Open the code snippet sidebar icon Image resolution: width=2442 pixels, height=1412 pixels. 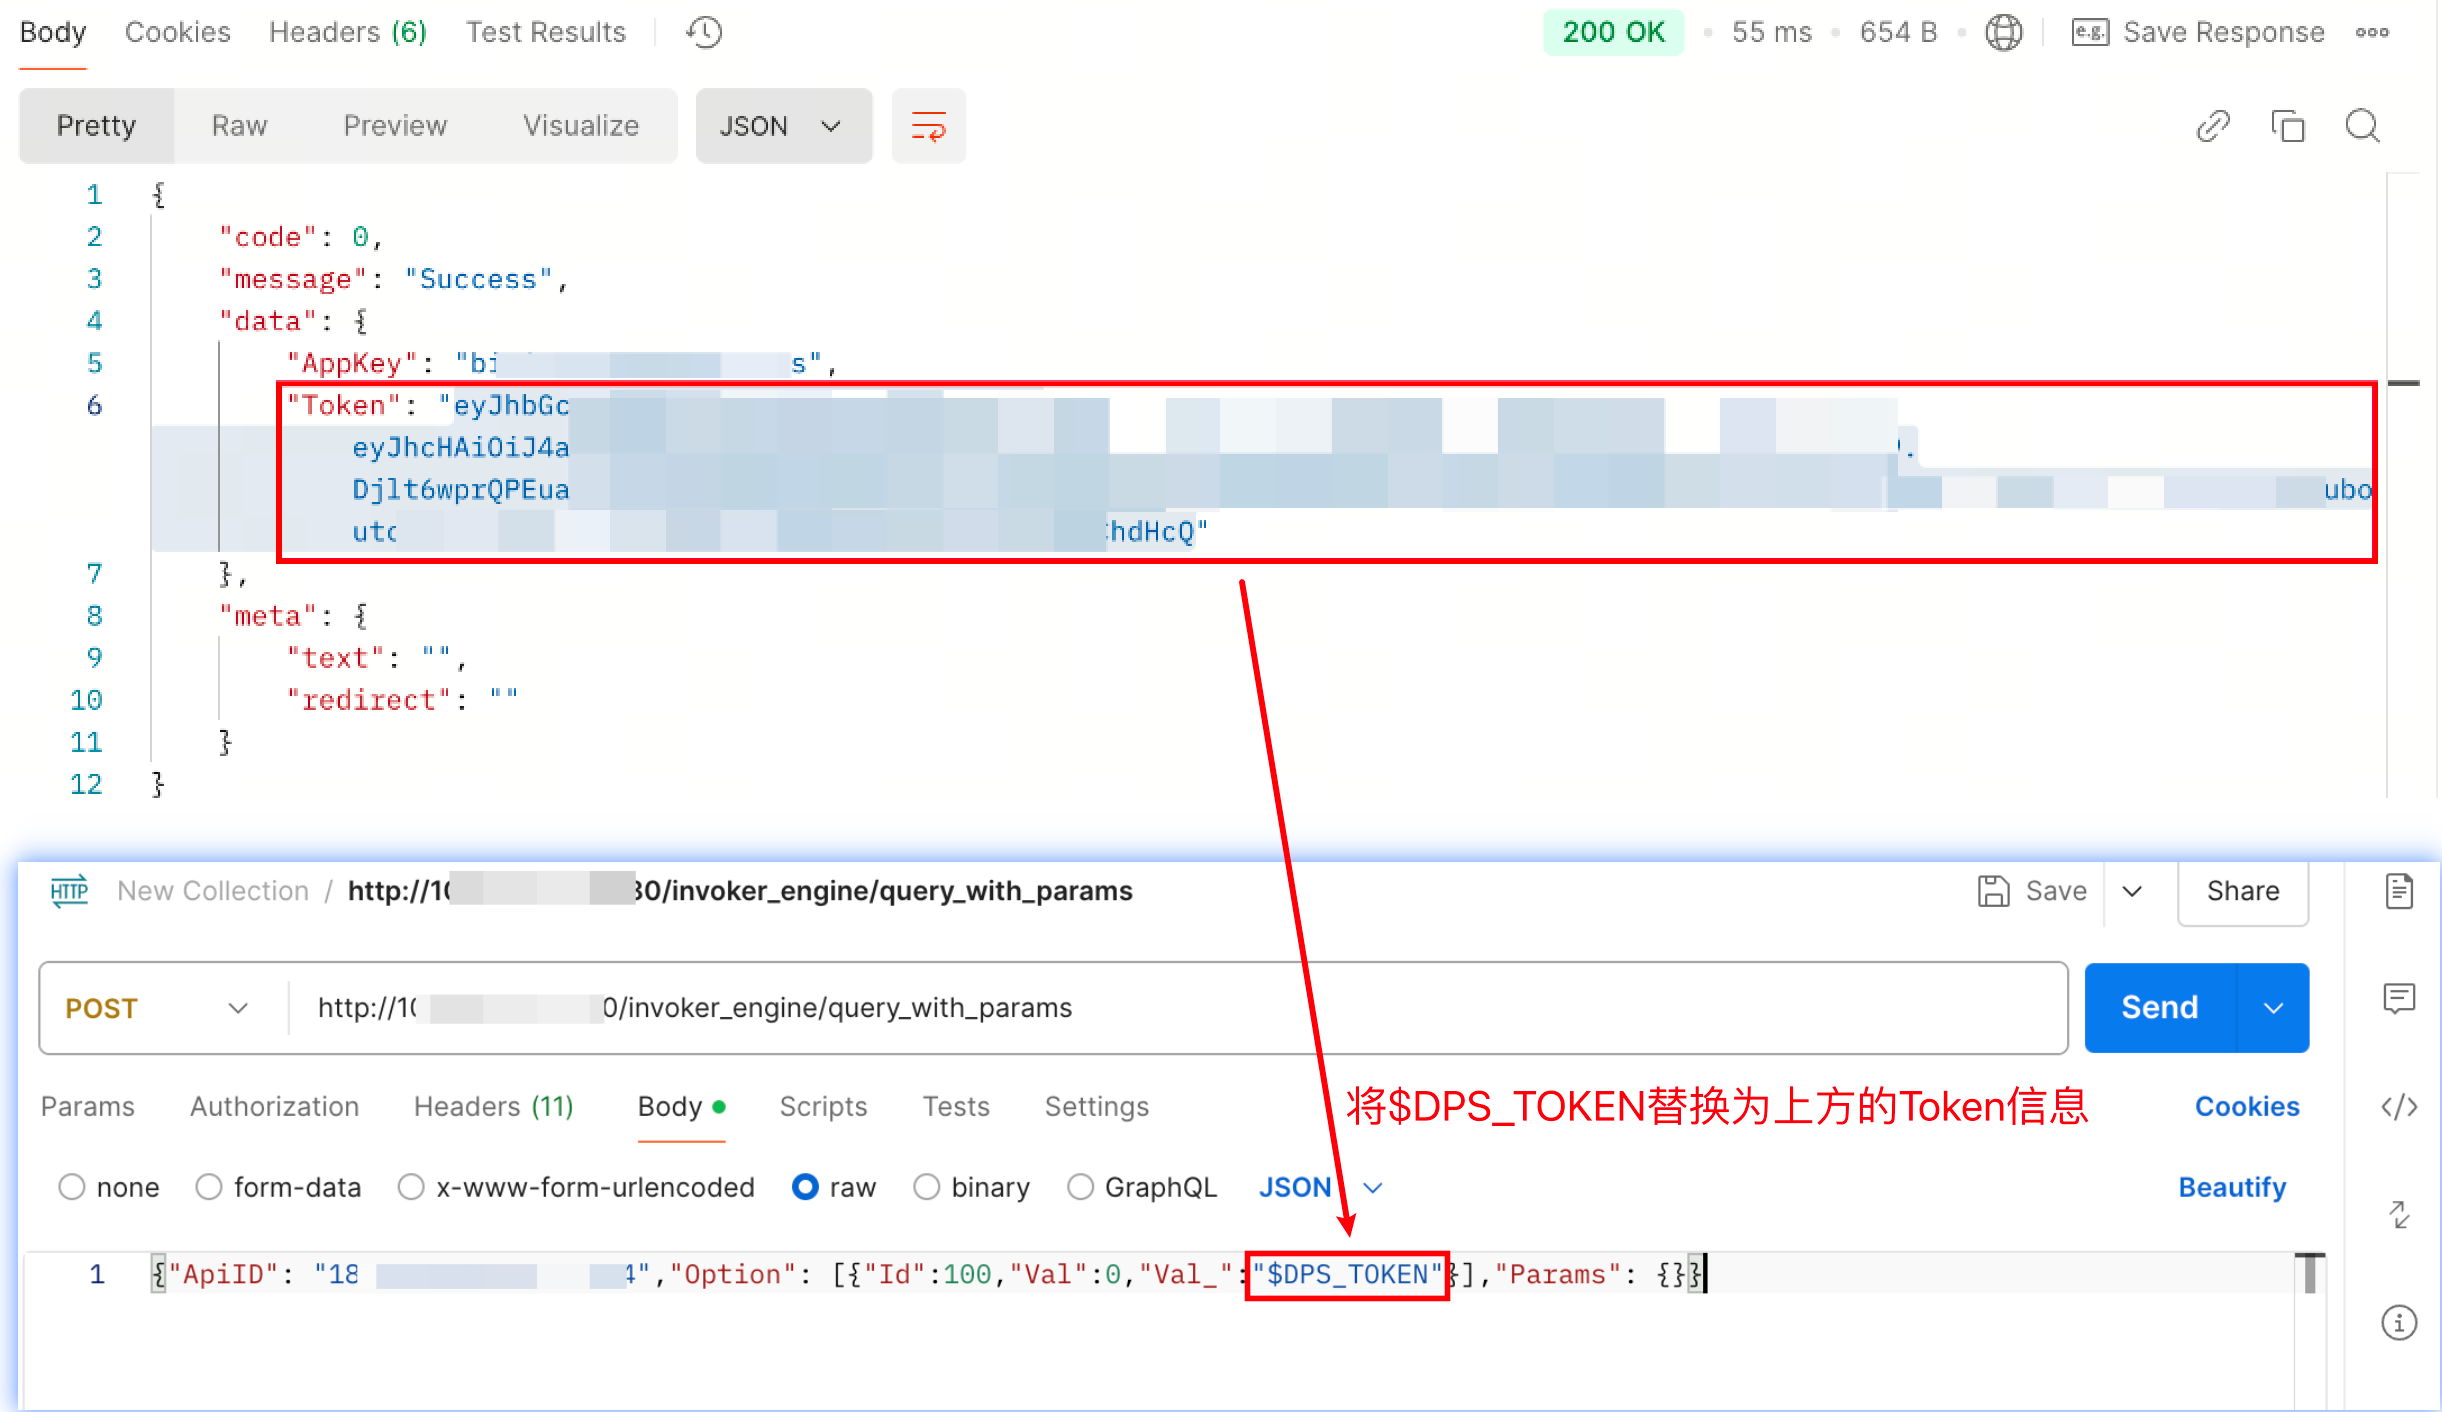click(2399, 1107)
